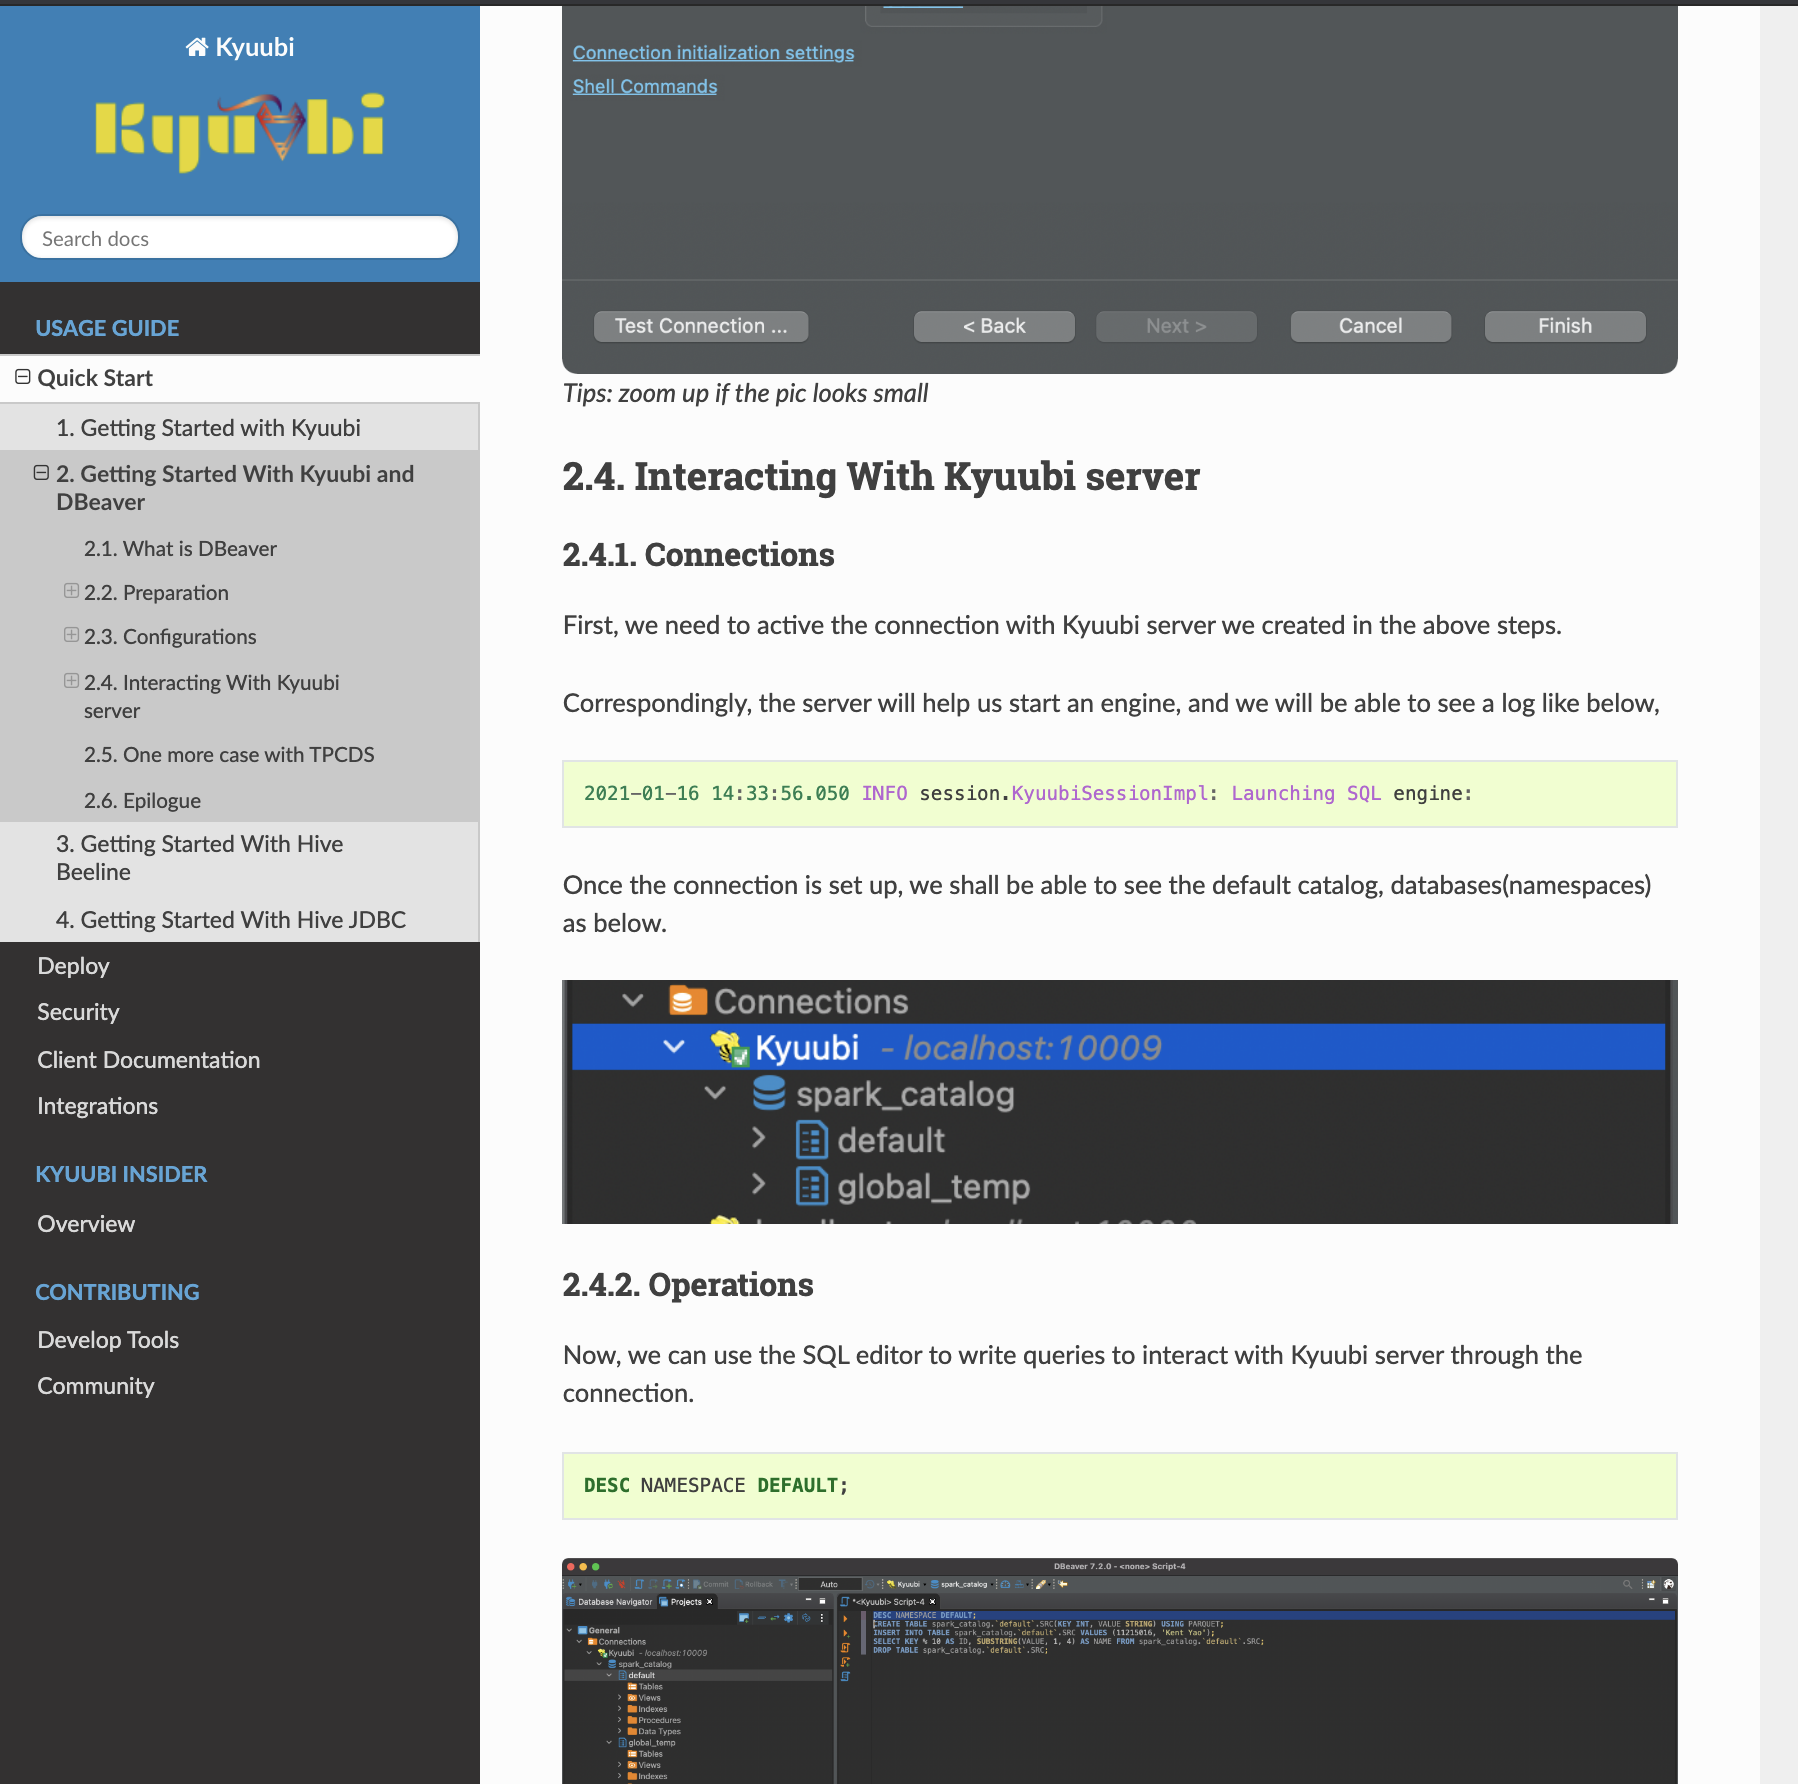Open the Community page

pyautogui.click(x=96, y=1386)
